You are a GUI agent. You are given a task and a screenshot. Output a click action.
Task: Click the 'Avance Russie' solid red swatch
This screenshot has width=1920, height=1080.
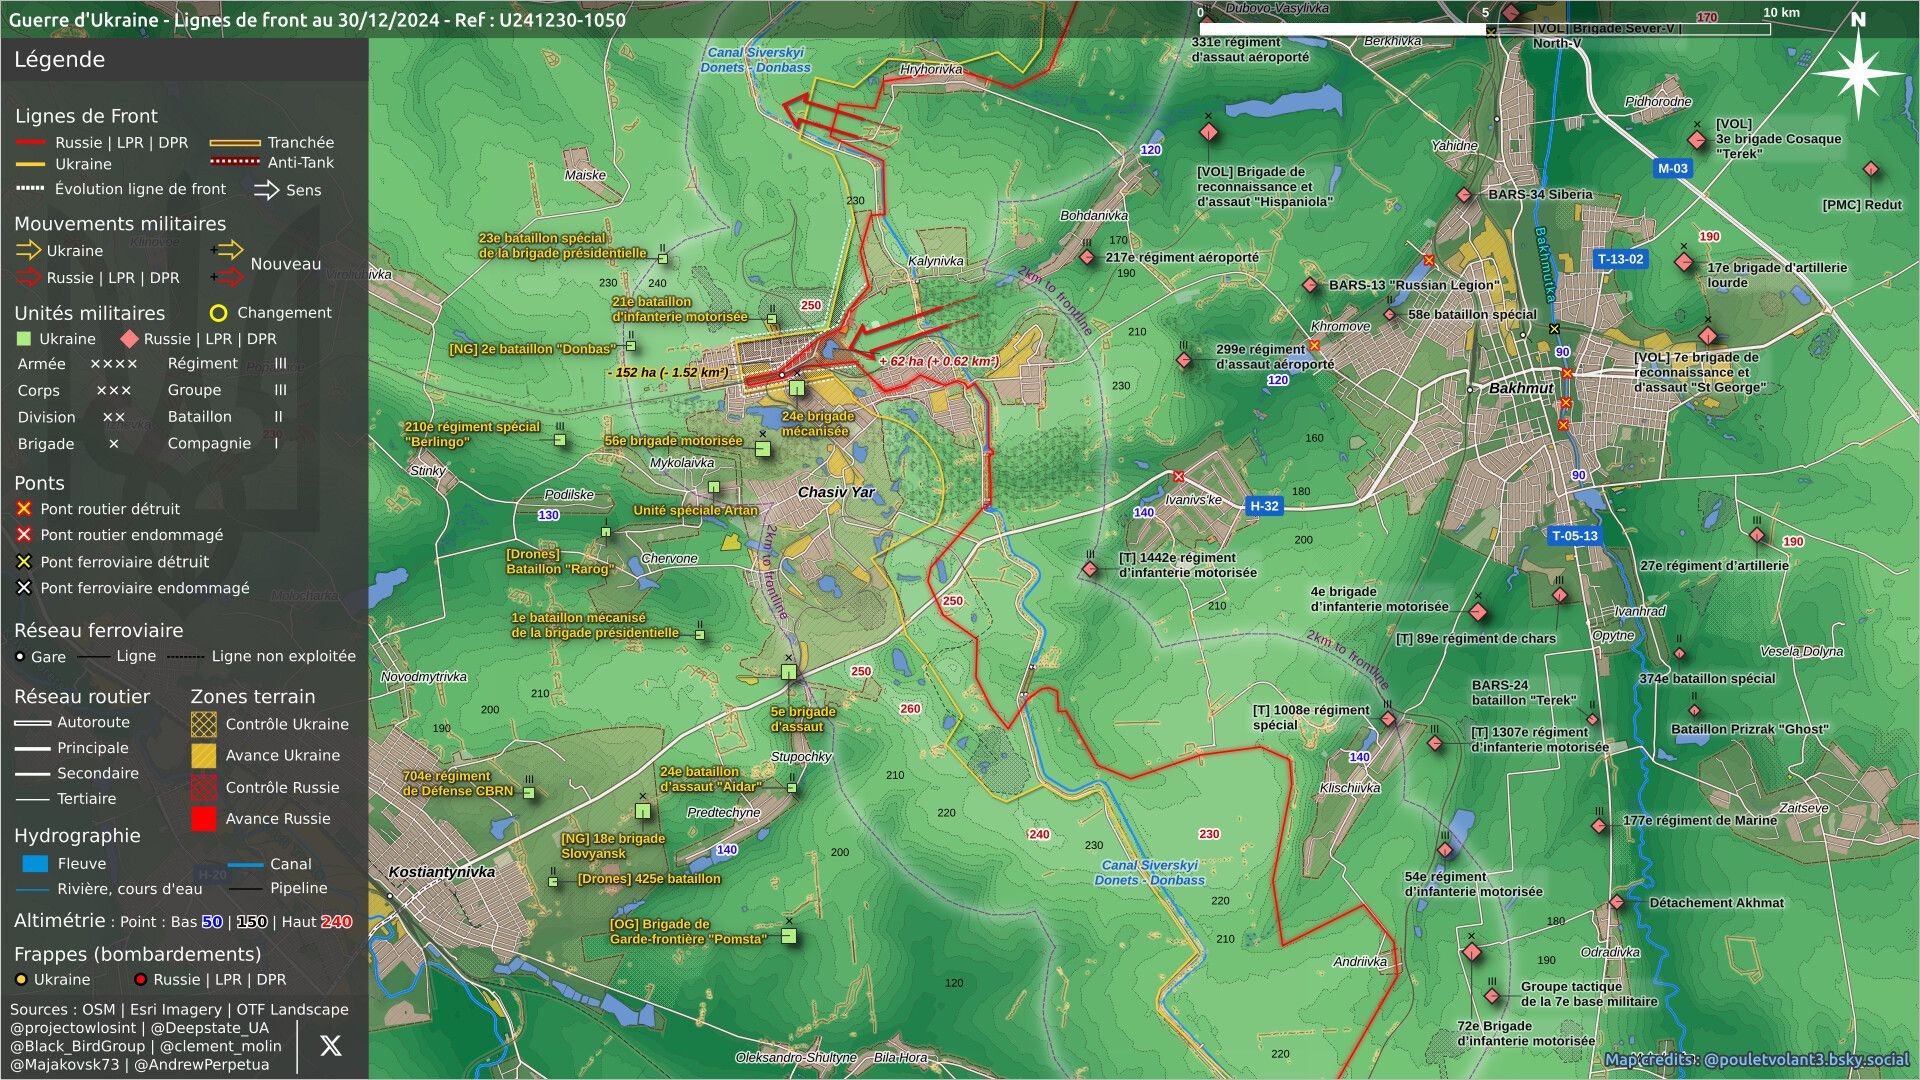203,819
